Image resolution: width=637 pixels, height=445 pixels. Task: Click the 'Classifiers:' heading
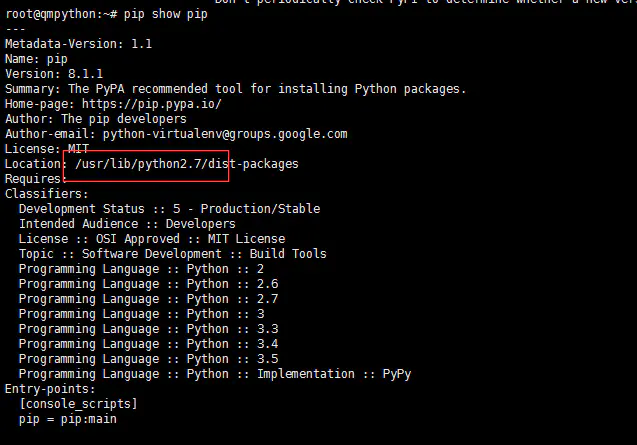46,194
